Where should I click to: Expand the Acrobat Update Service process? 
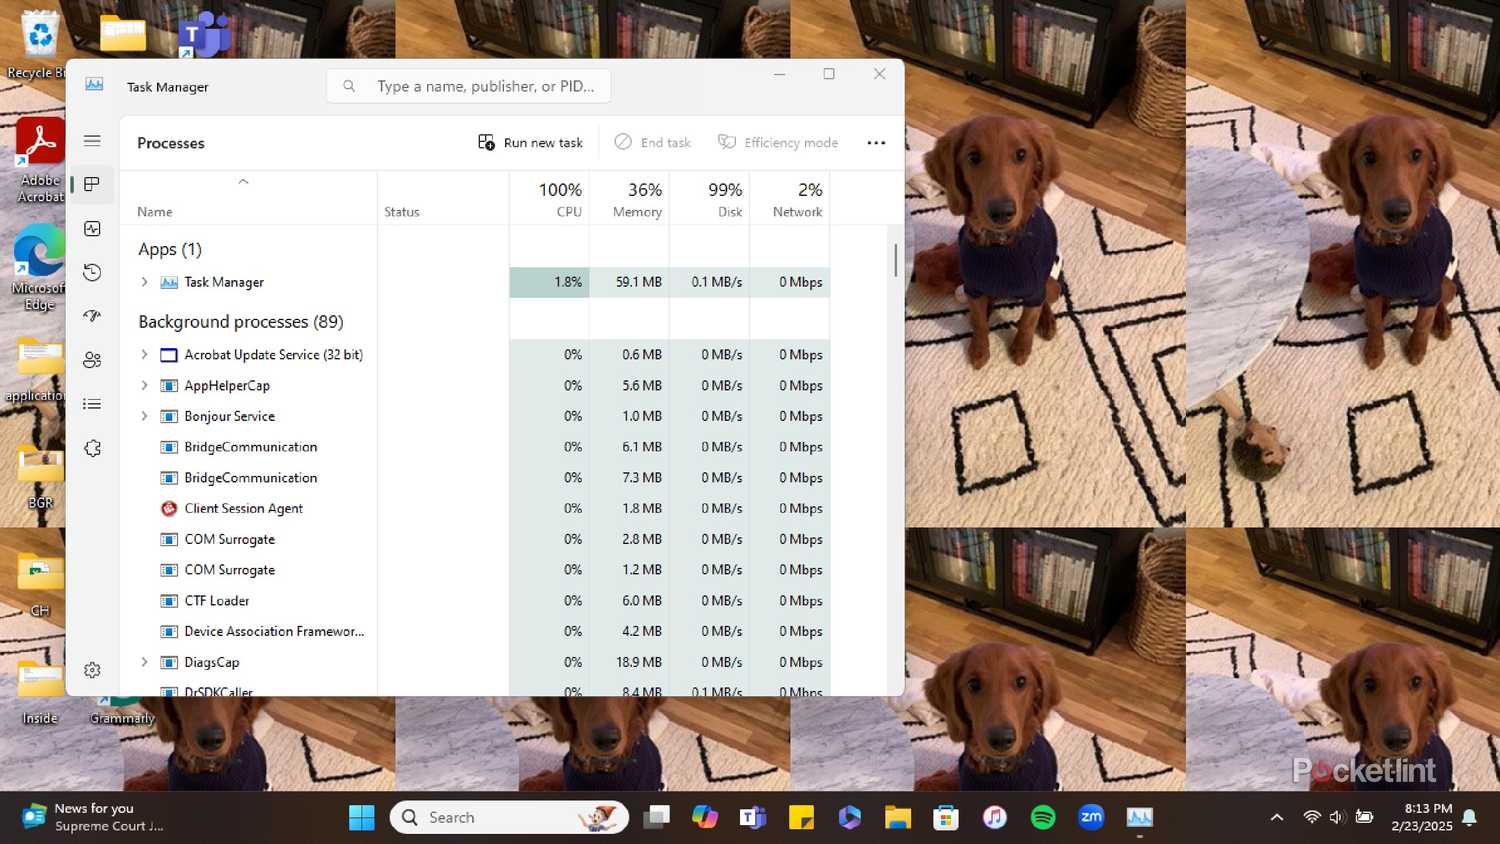click(x=144, y=354)
